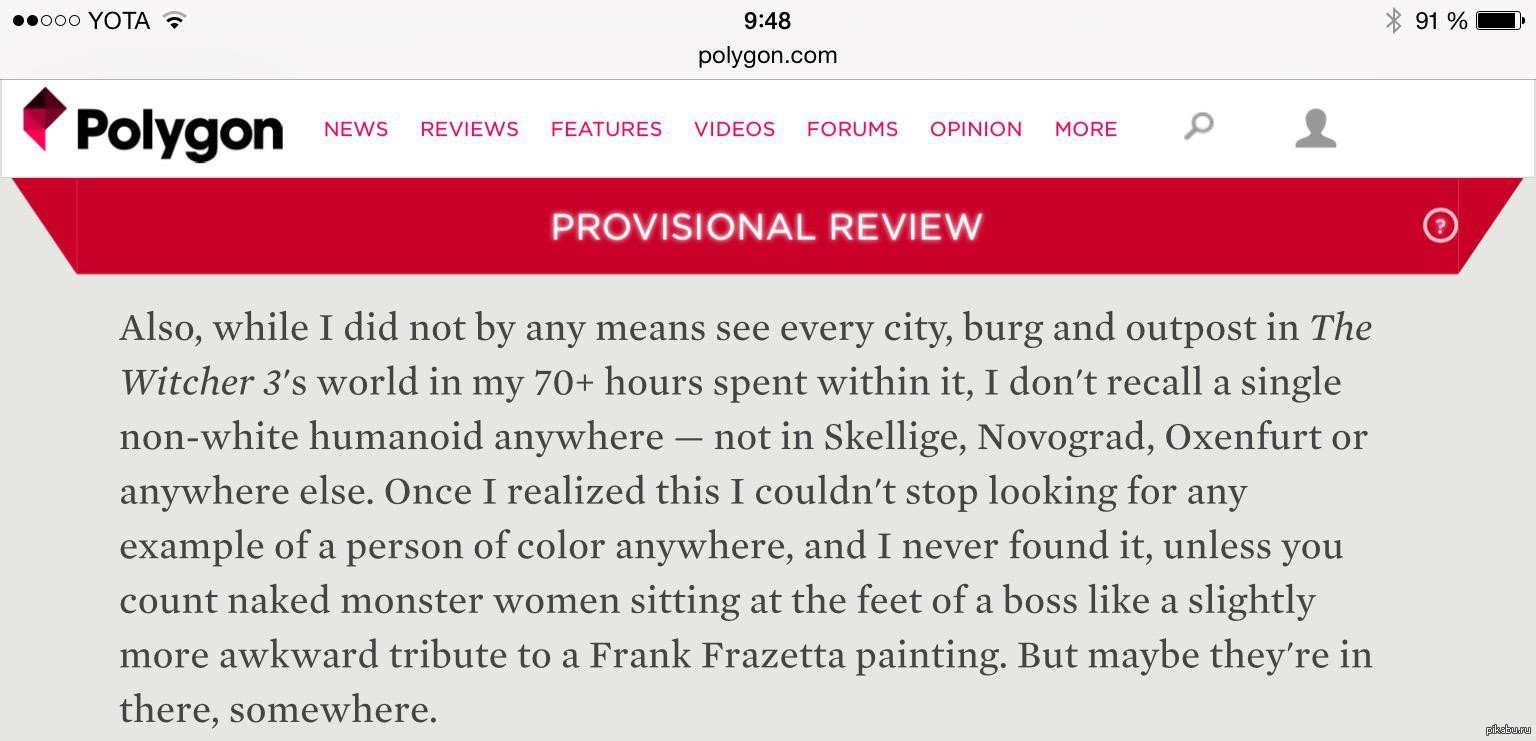Go to the REVIEWS section
Image resolution: width=1536 pixels, height=741 pixels.
point(469,129)
